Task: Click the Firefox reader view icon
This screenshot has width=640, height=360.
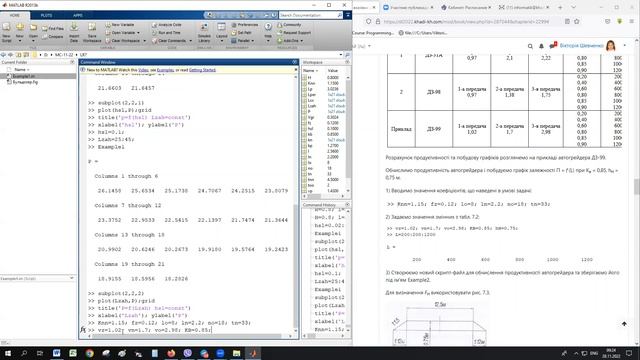Action: pyautogui.click(x=567, y=21)
